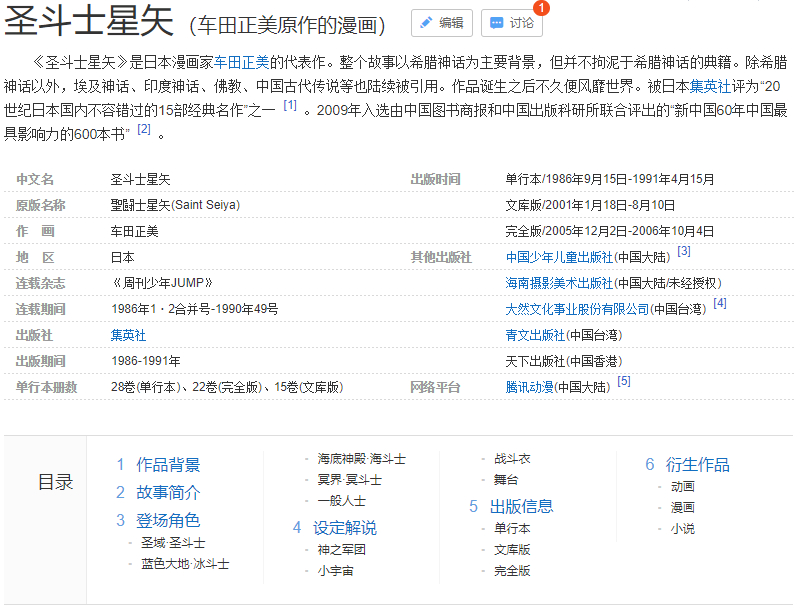Screen dimensions: 805x615
Task: Click the value 《周刊少年JUMP》
Action: pyautogui.click(x=162, y=283)
